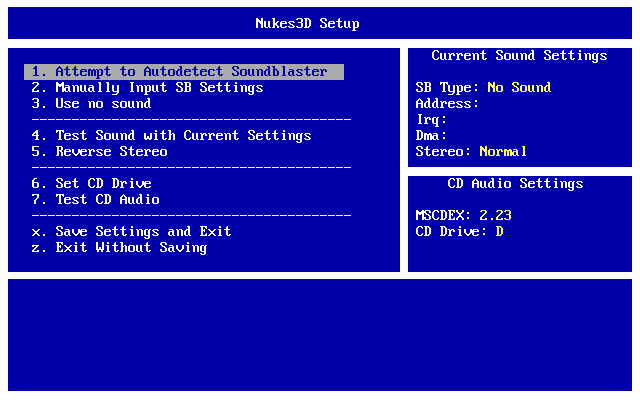Viewport: 640px width, 400px height.
Task: Click the CD Audio Settings heading
Action: tap(515, 184)
